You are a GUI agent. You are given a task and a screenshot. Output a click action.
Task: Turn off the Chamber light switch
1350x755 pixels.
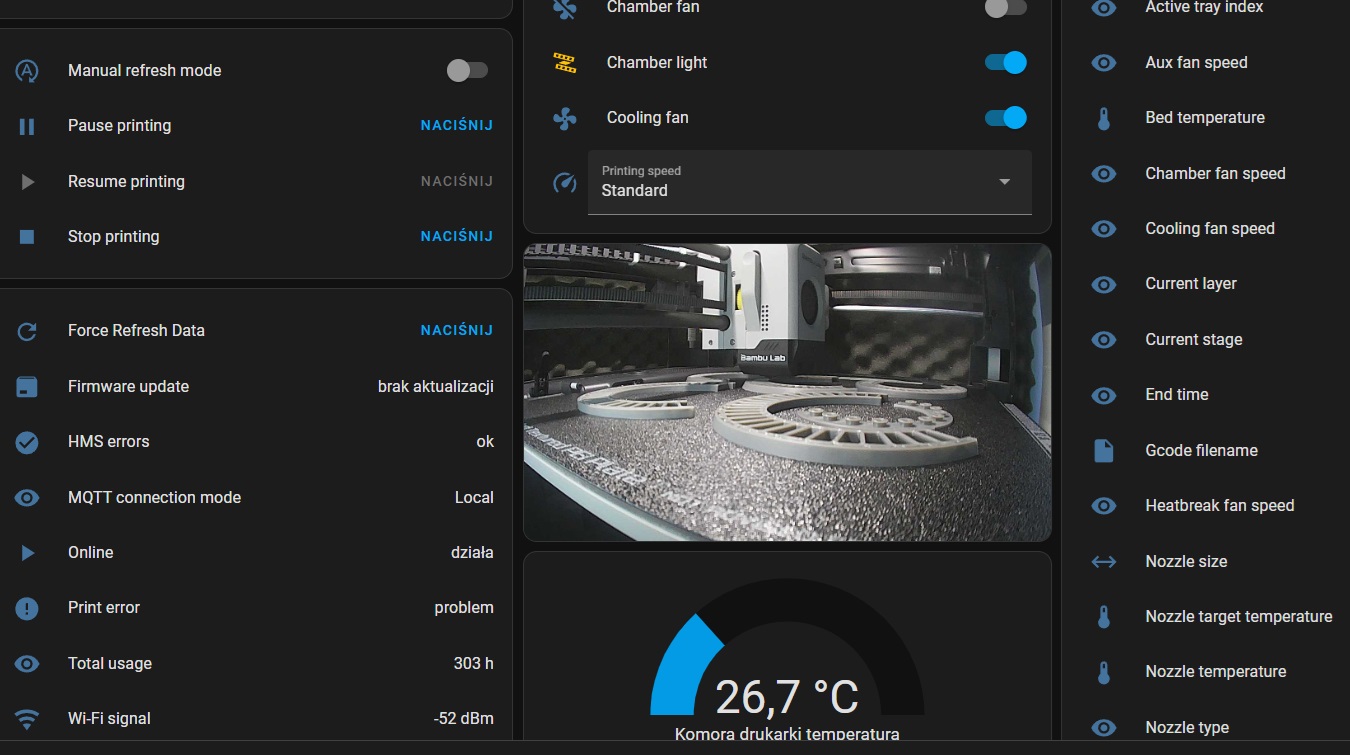coord(1005,63)
